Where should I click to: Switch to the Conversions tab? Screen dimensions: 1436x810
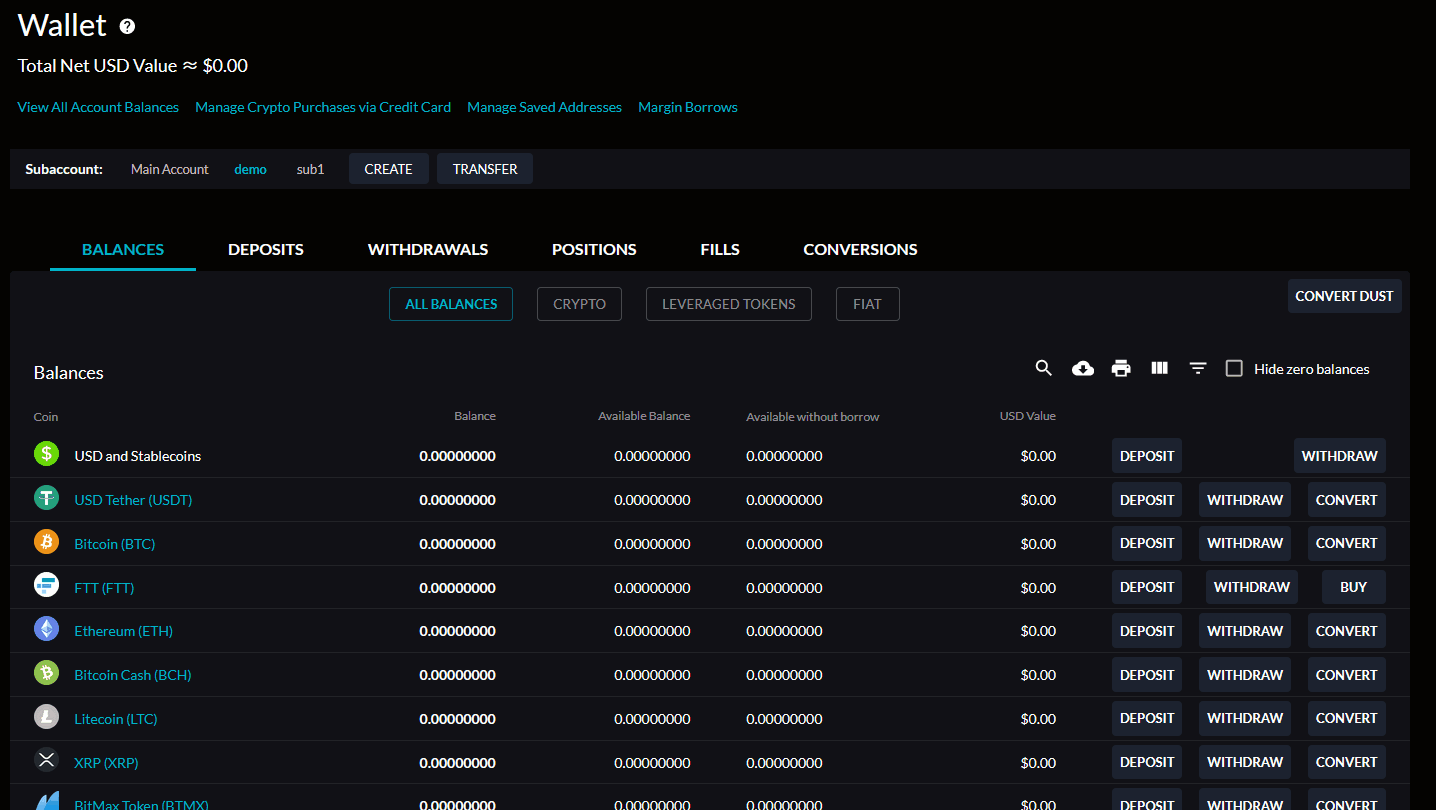[860, 250]
